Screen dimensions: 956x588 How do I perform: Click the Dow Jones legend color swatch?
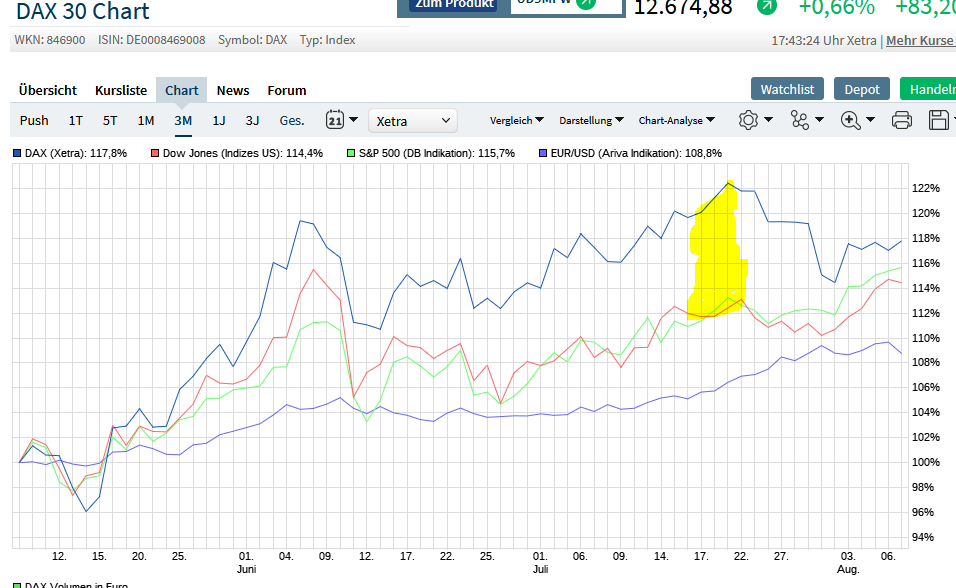[155, 154]
